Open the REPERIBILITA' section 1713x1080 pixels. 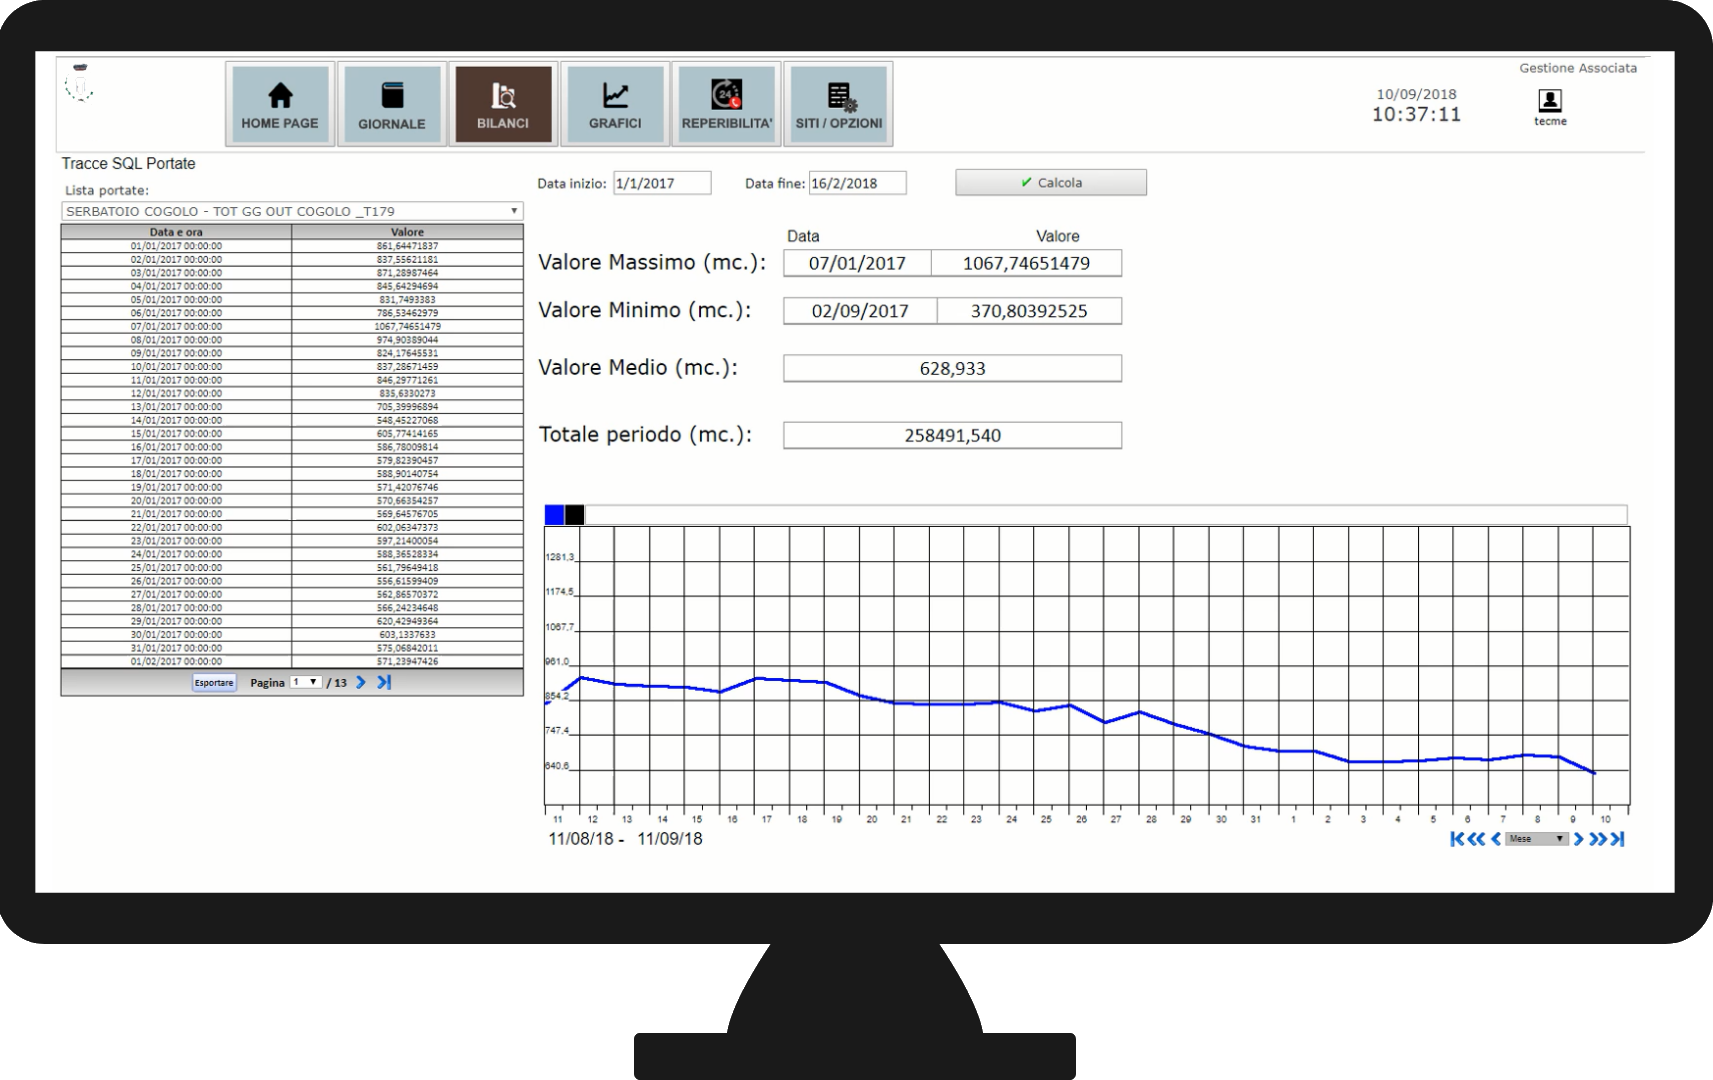(x=727, y=104)
